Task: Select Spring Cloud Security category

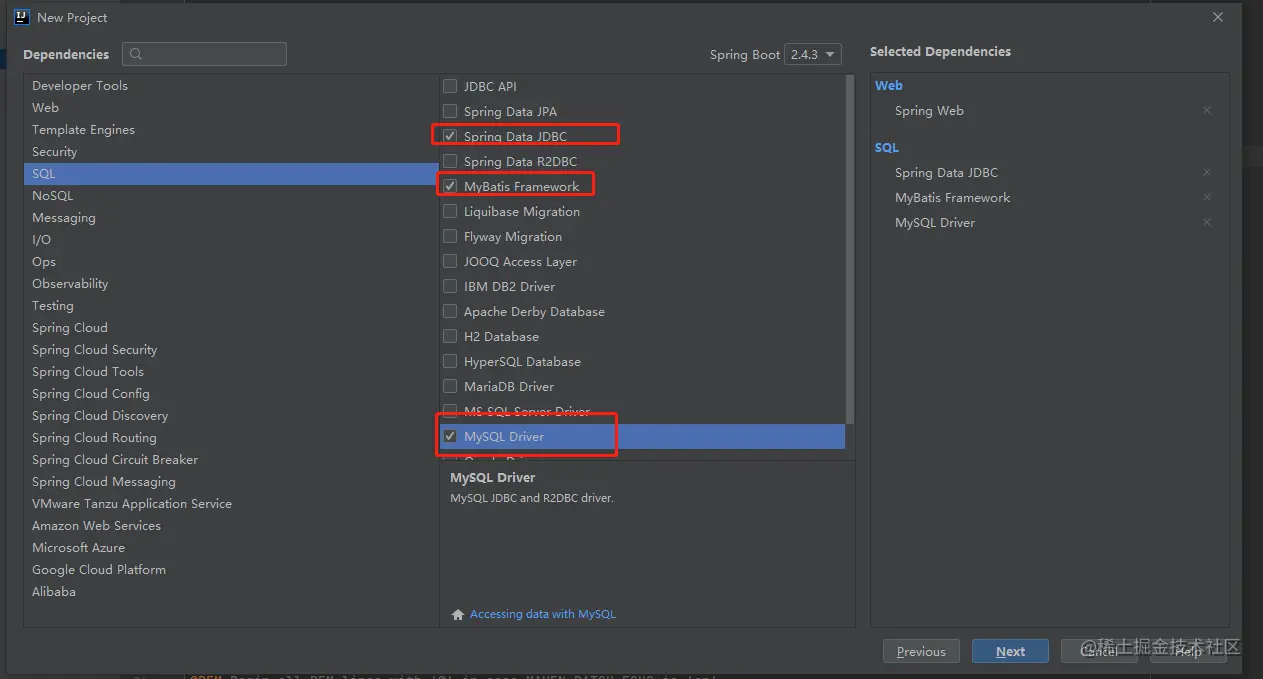Action: pyautogui.click(x=231, y=350)
